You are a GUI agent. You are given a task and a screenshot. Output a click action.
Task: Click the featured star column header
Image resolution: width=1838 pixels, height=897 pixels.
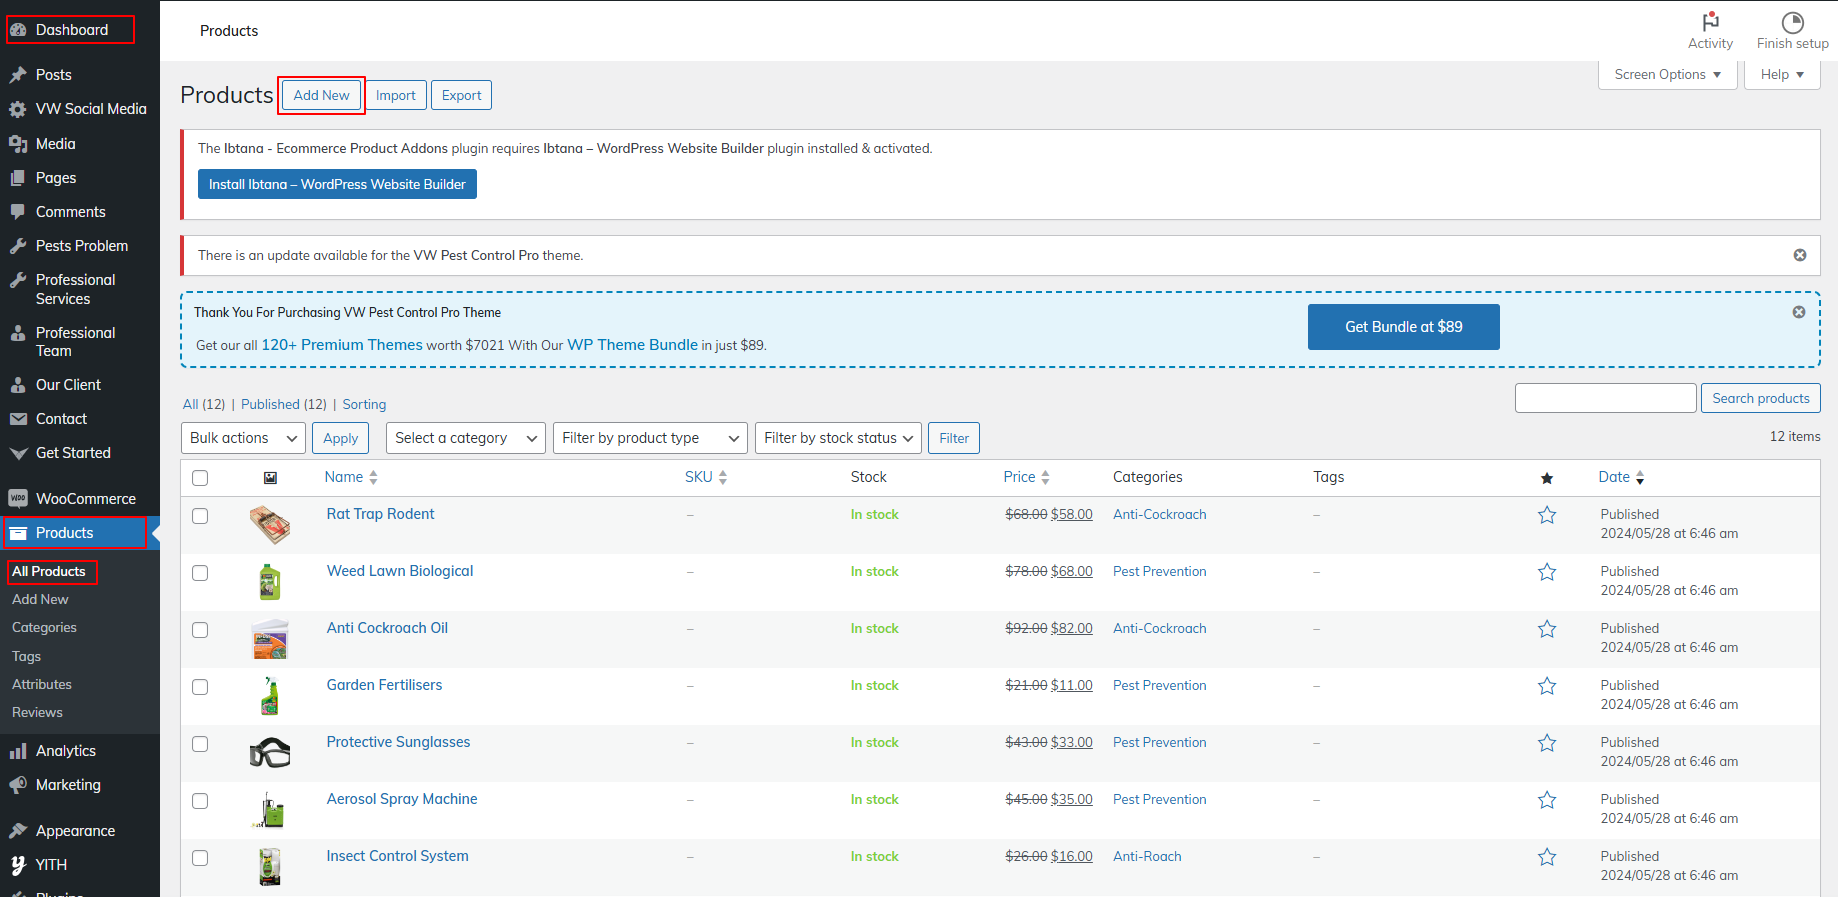pos(1547,478)
